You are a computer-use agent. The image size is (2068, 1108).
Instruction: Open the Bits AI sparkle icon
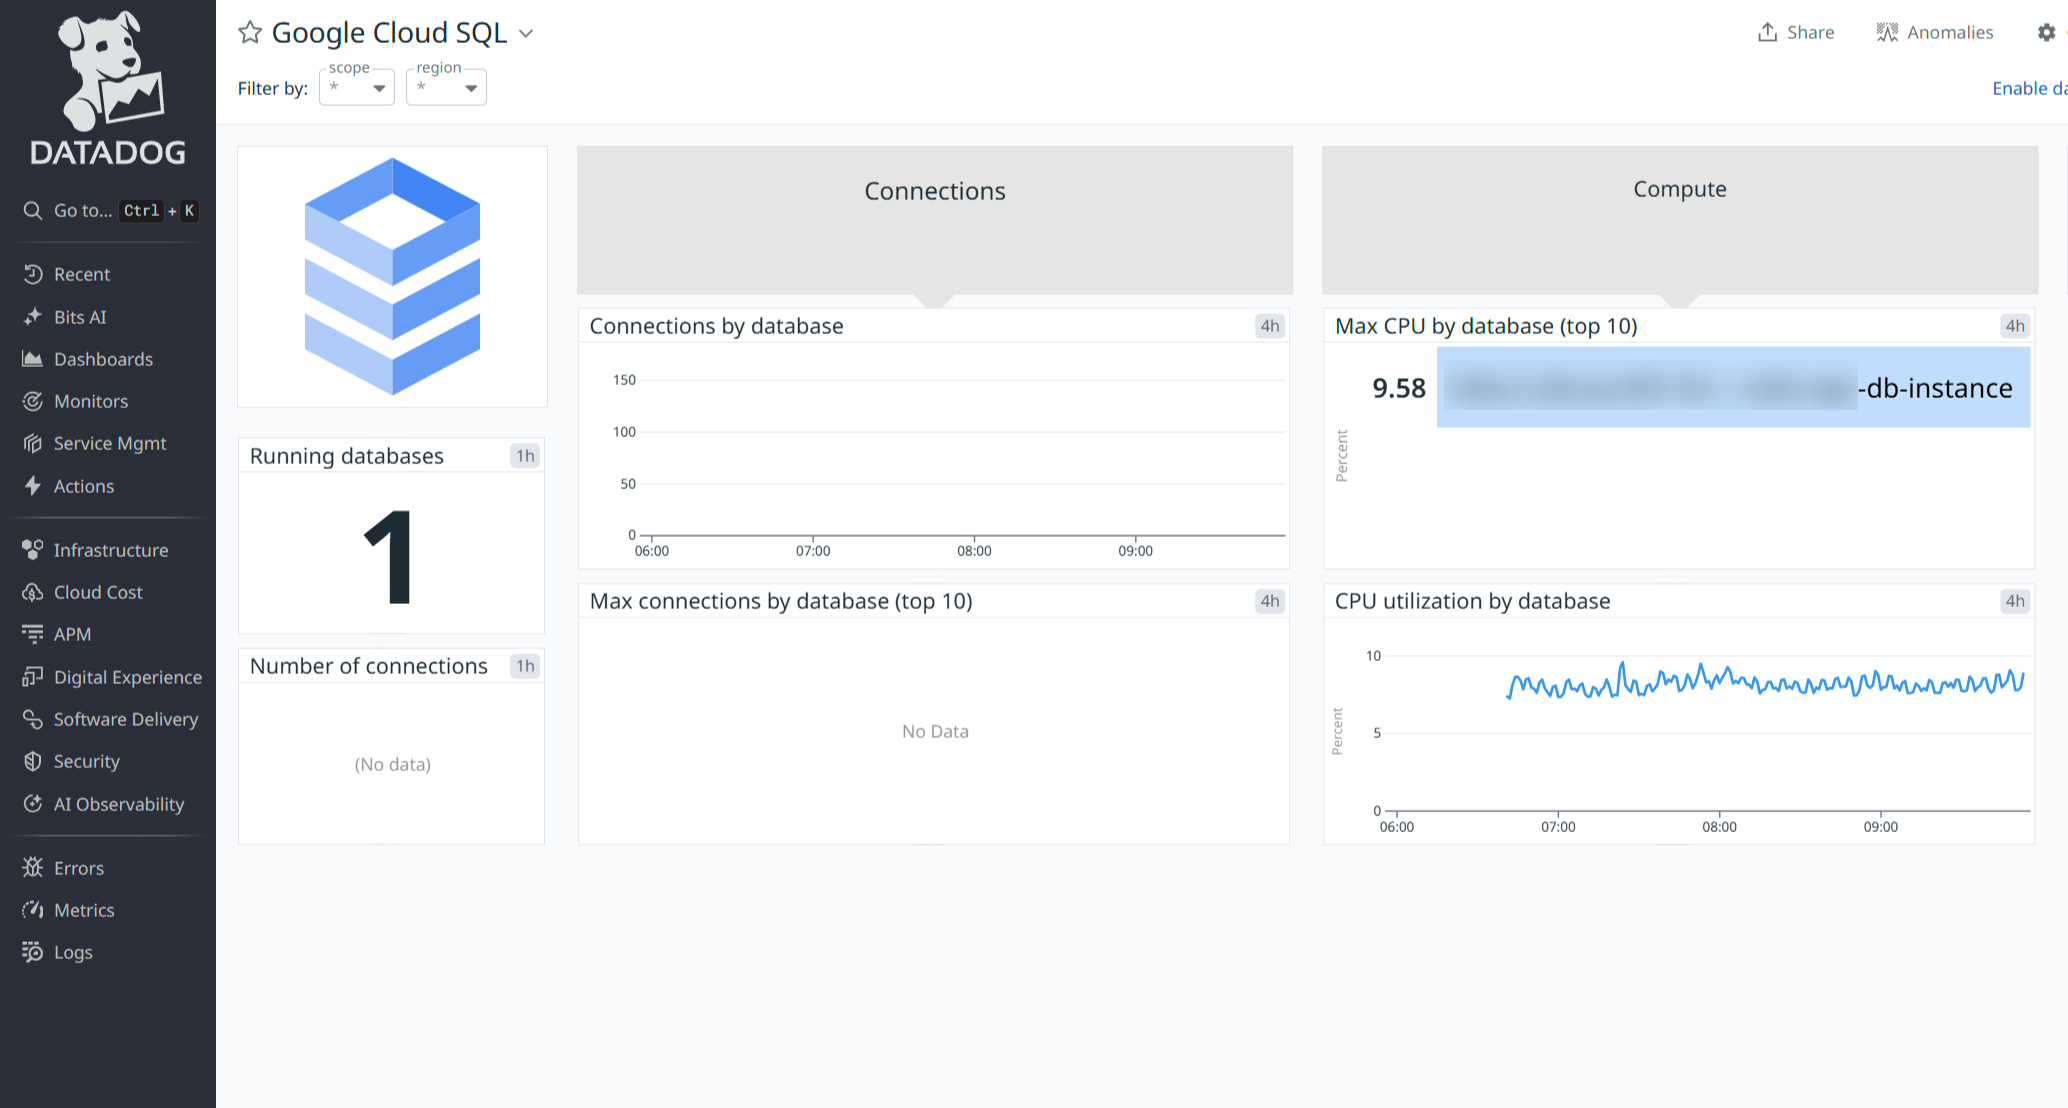coord(33,317)
